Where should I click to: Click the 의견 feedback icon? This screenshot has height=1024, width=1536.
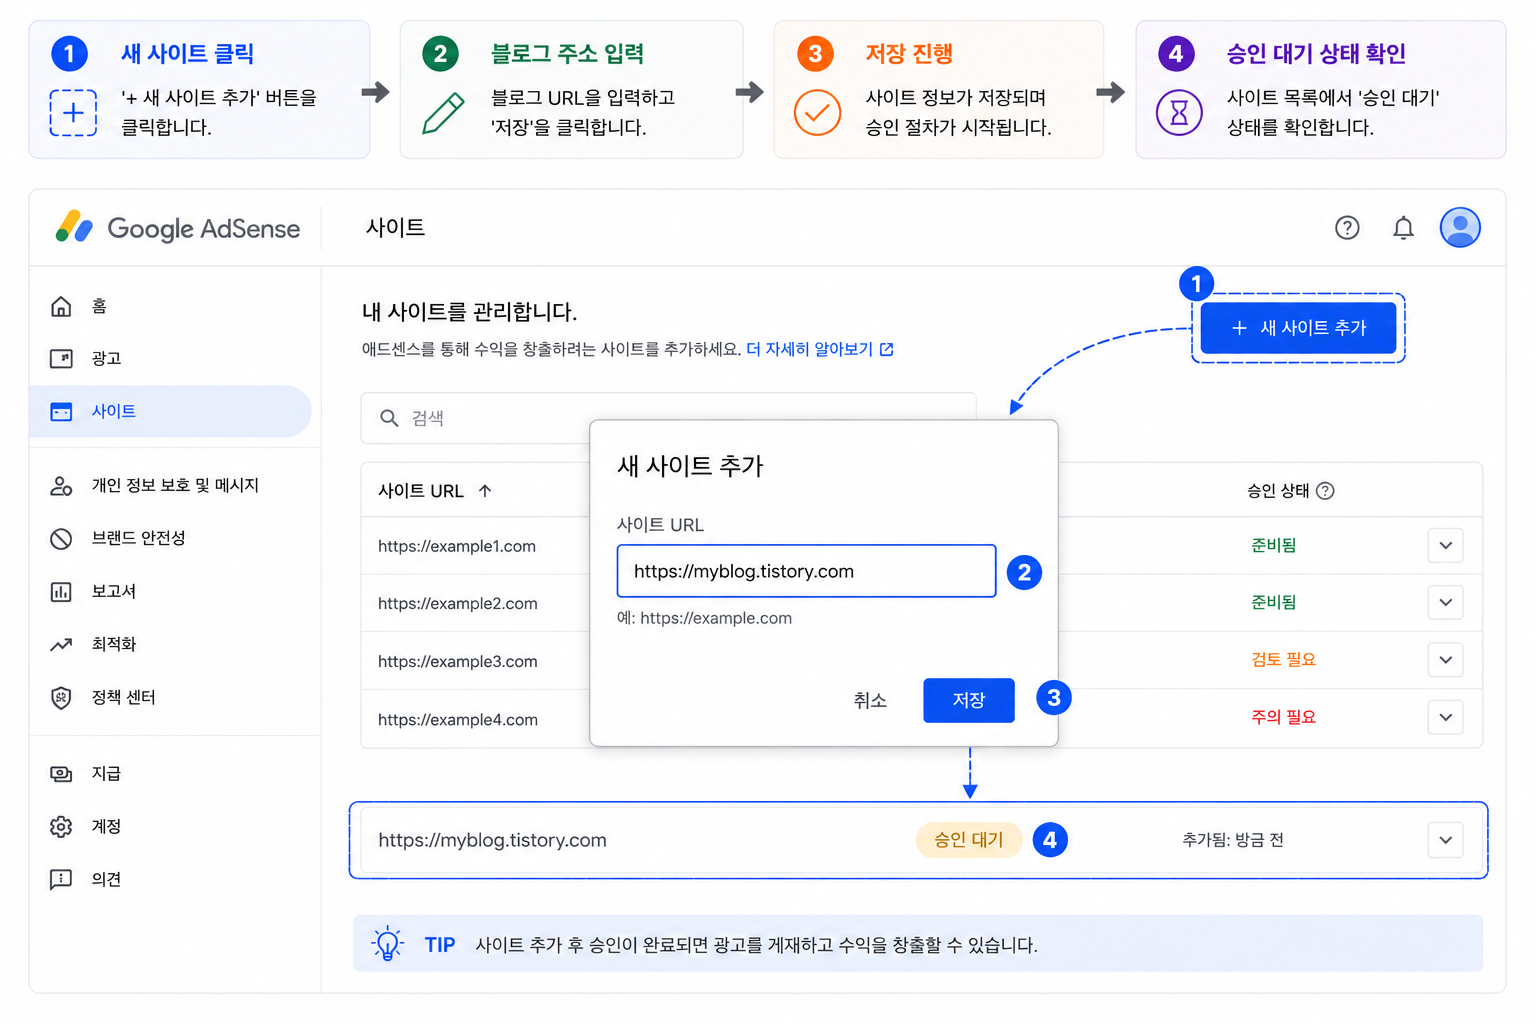(61, 879)
